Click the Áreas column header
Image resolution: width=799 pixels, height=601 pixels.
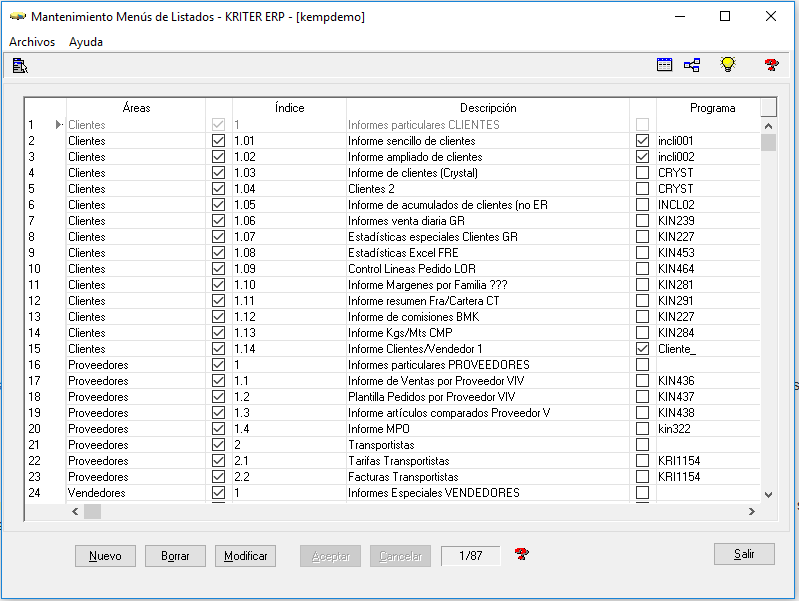136,108
